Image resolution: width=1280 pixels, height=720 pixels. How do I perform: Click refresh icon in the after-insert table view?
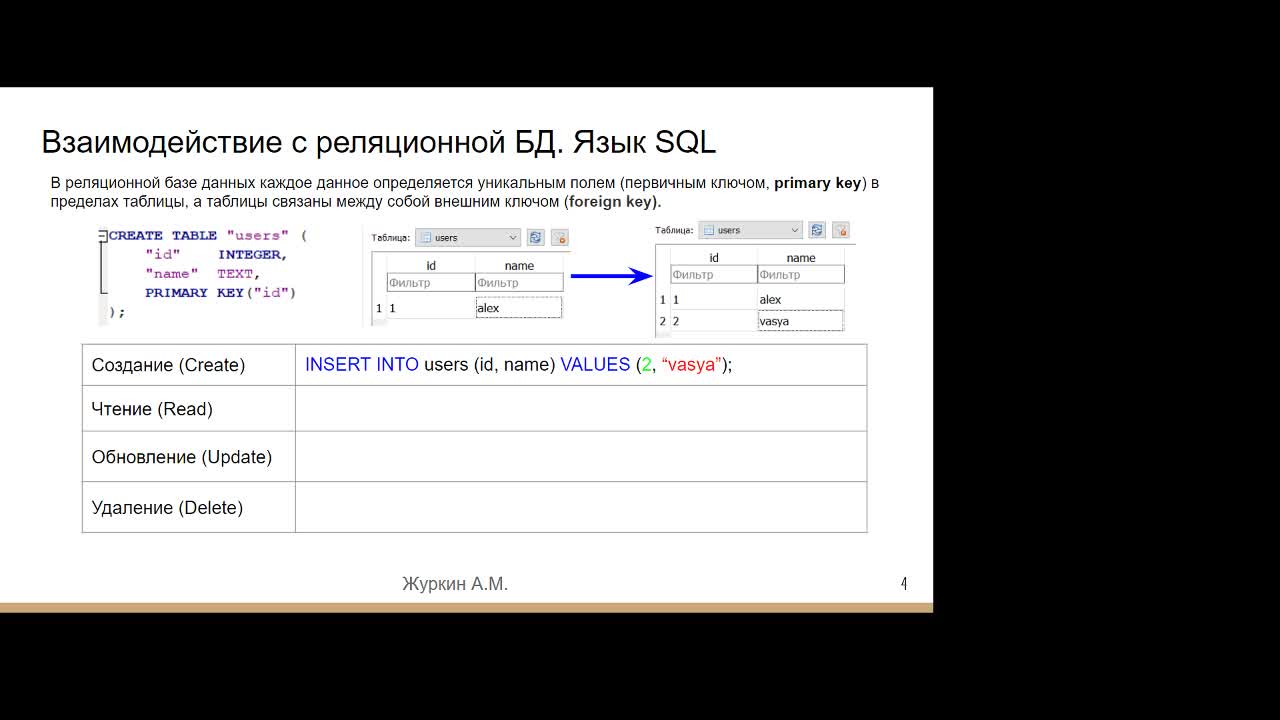817,230
